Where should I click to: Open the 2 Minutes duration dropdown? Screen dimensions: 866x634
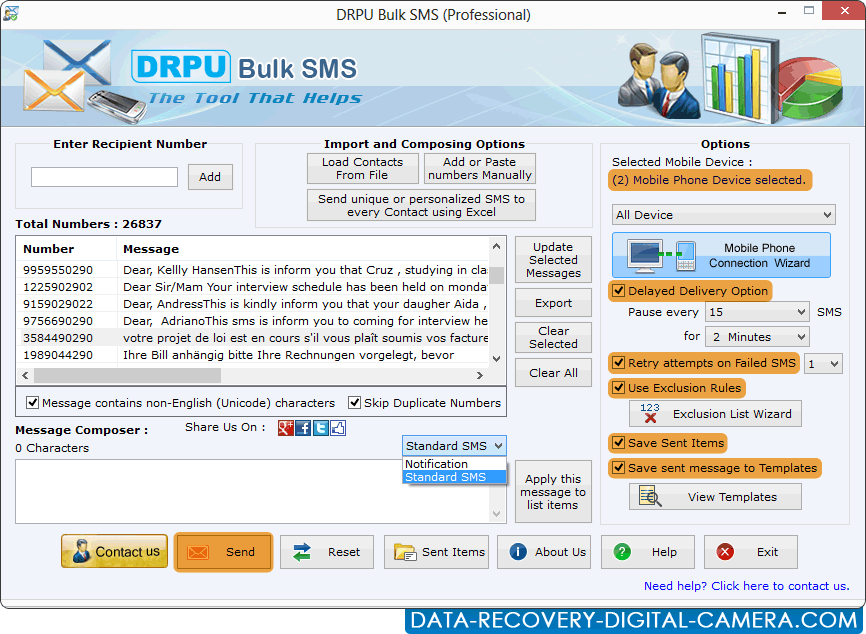757,336
